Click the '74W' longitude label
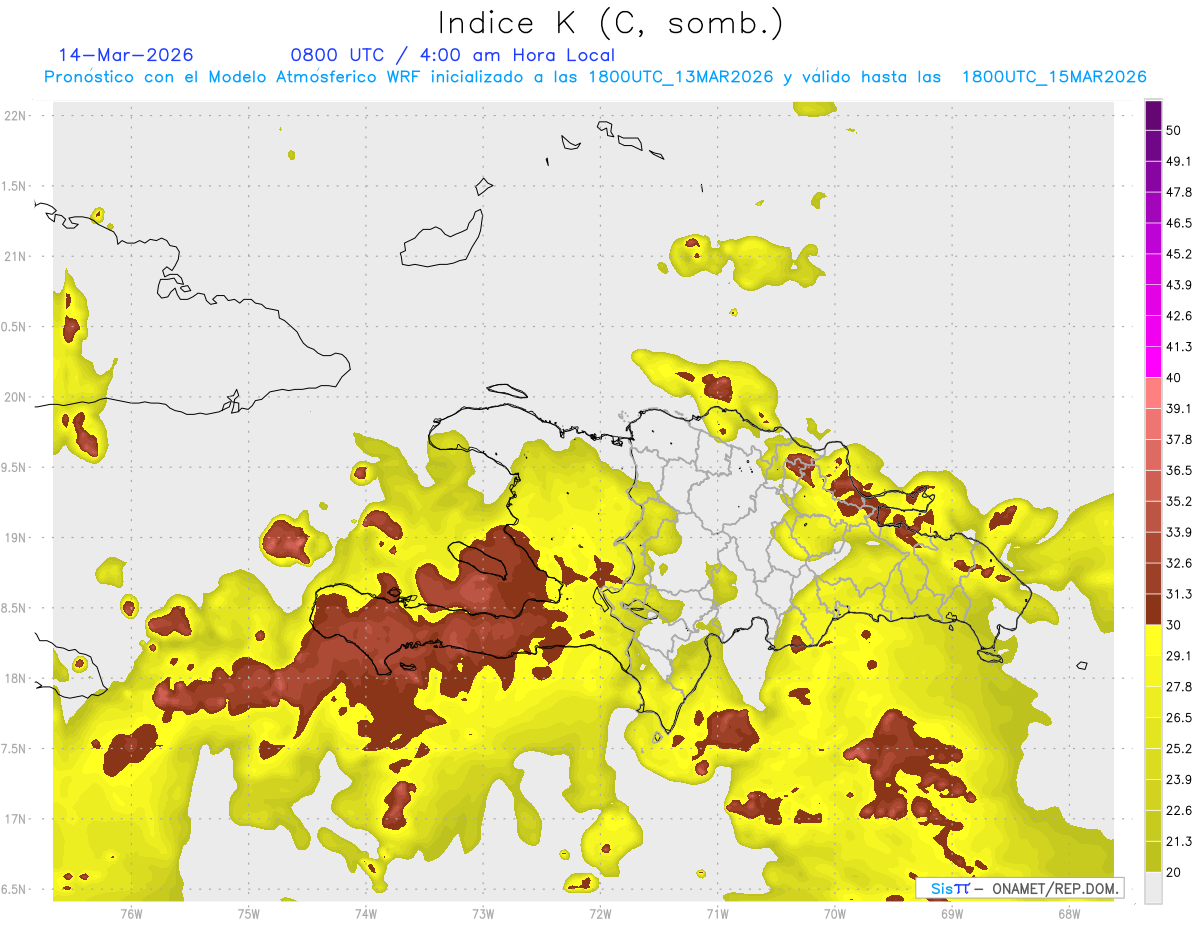 [366, 913]
